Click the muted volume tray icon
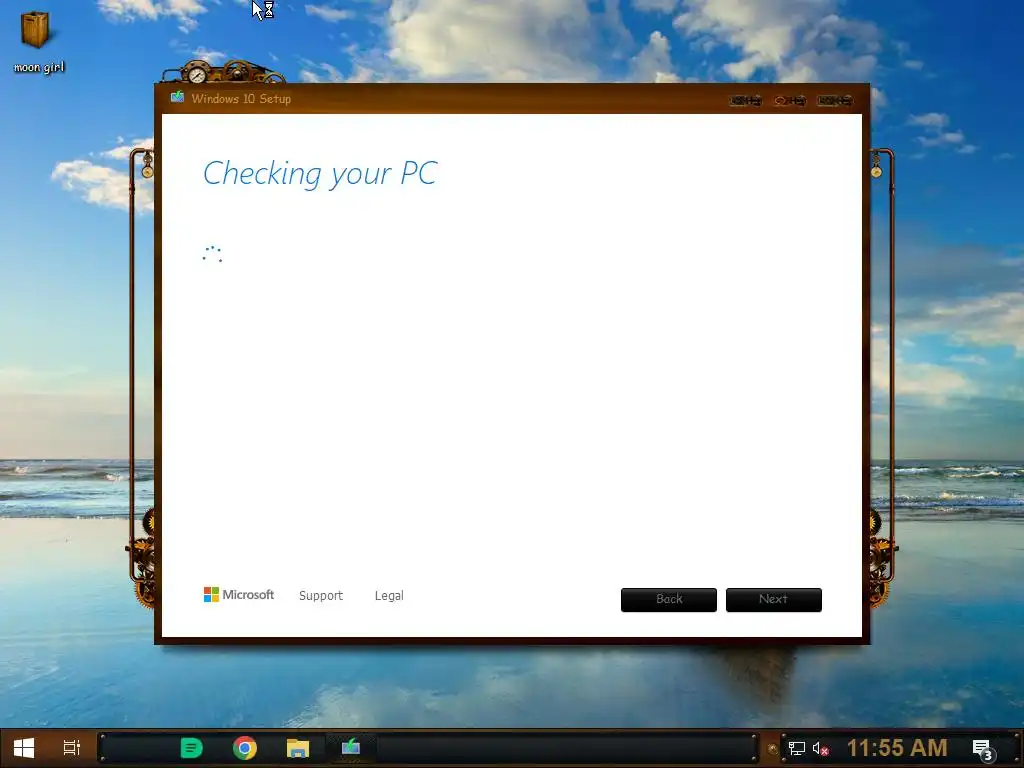This screenshot has width=1024, height=768. (820, 748)
